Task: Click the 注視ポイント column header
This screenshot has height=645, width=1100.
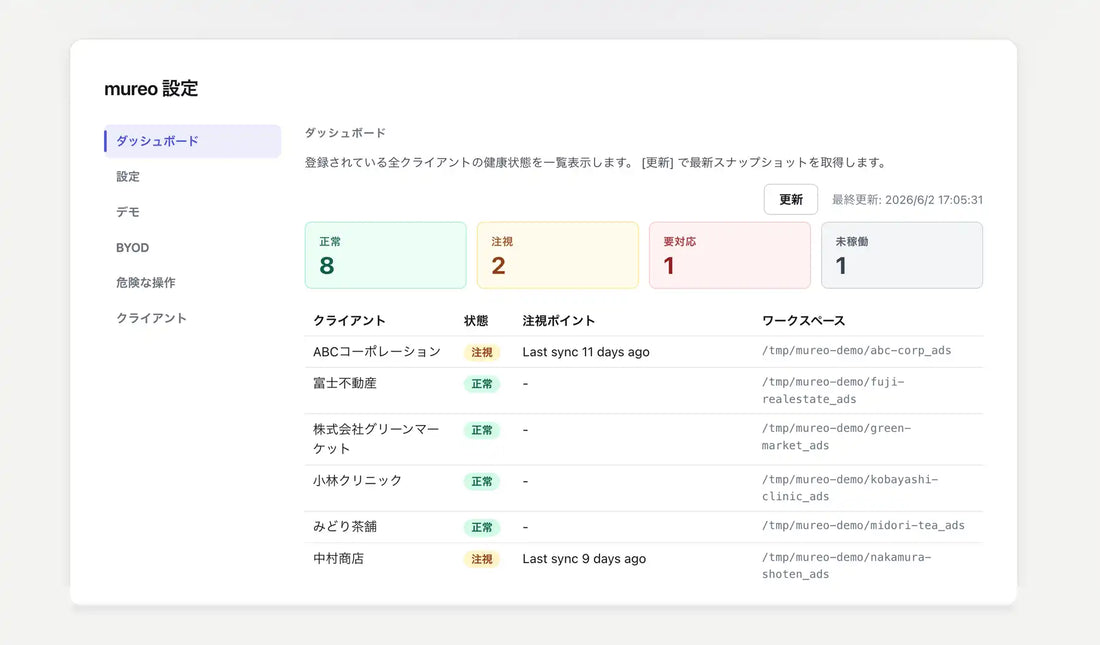Action: click(558, 321)
